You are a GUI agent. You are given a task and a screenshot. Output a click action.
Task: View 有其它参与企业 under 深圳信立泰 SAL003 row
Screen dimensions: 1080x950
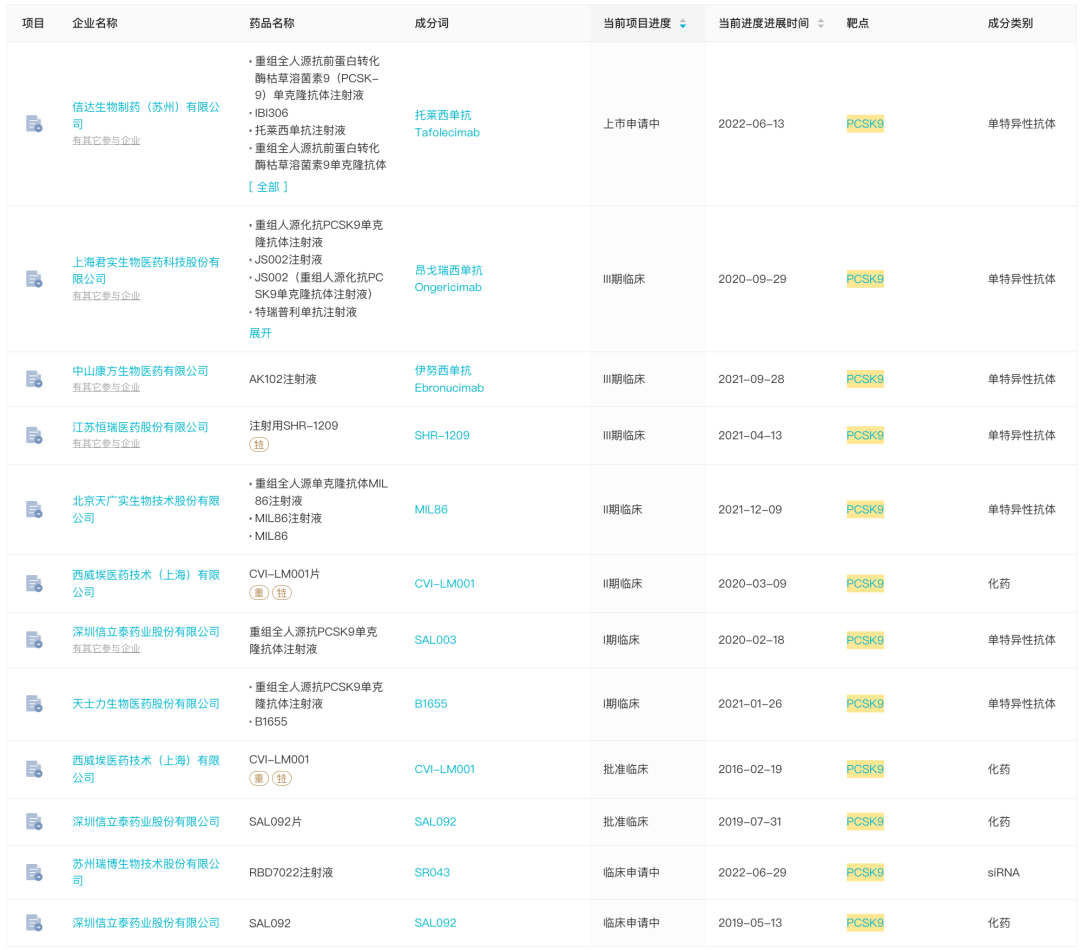point(106,648)
